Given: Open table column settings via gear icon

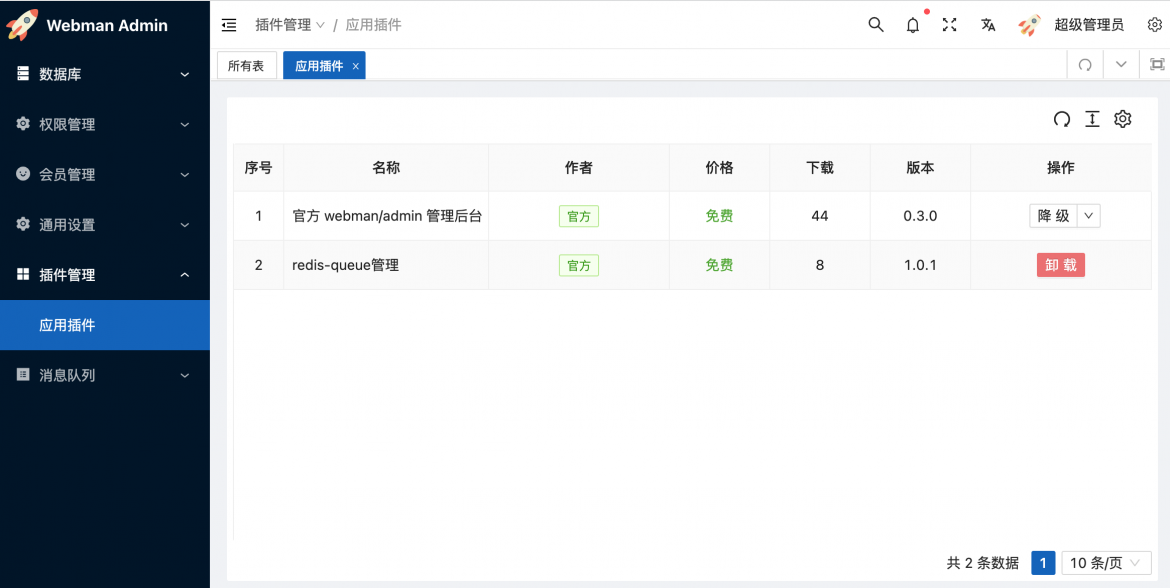Looking at the screenshot, I should pyautogui.click(x=1122, y=118).
